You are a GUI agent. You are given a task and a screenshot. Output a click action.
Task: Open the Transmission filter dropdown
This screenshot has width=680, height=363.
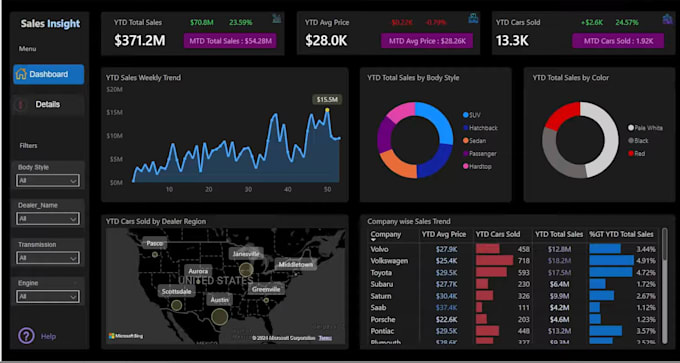[x=48, y=258]
